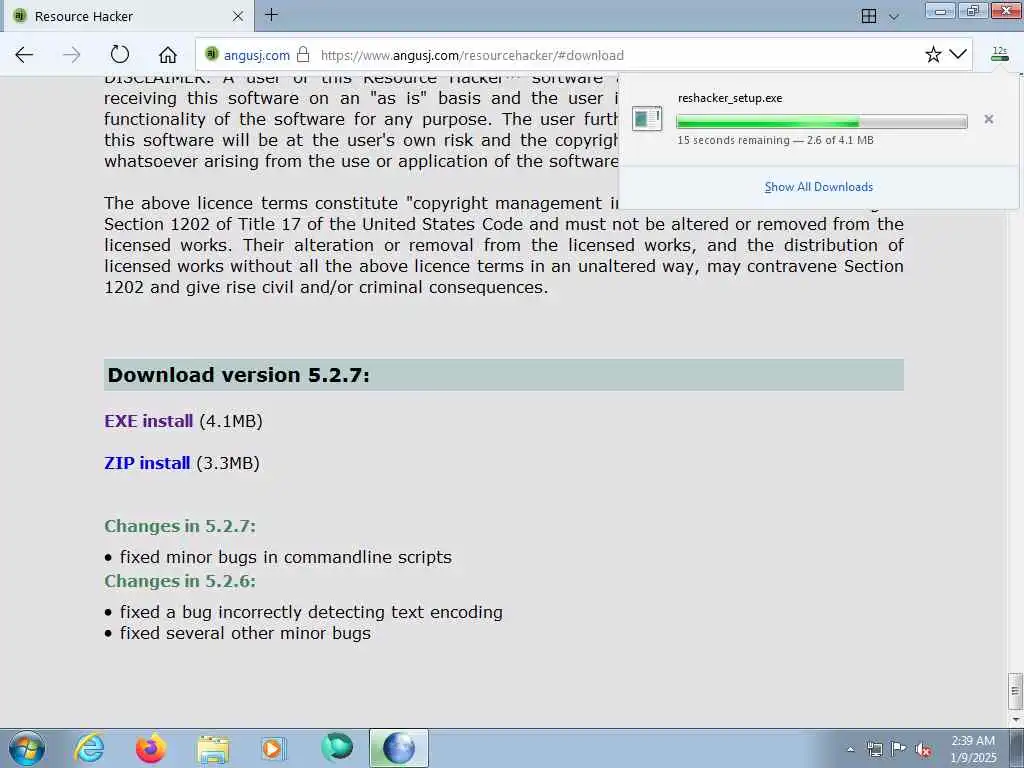Click the reshacker_setup.exe download progress bar

point(822,121)
